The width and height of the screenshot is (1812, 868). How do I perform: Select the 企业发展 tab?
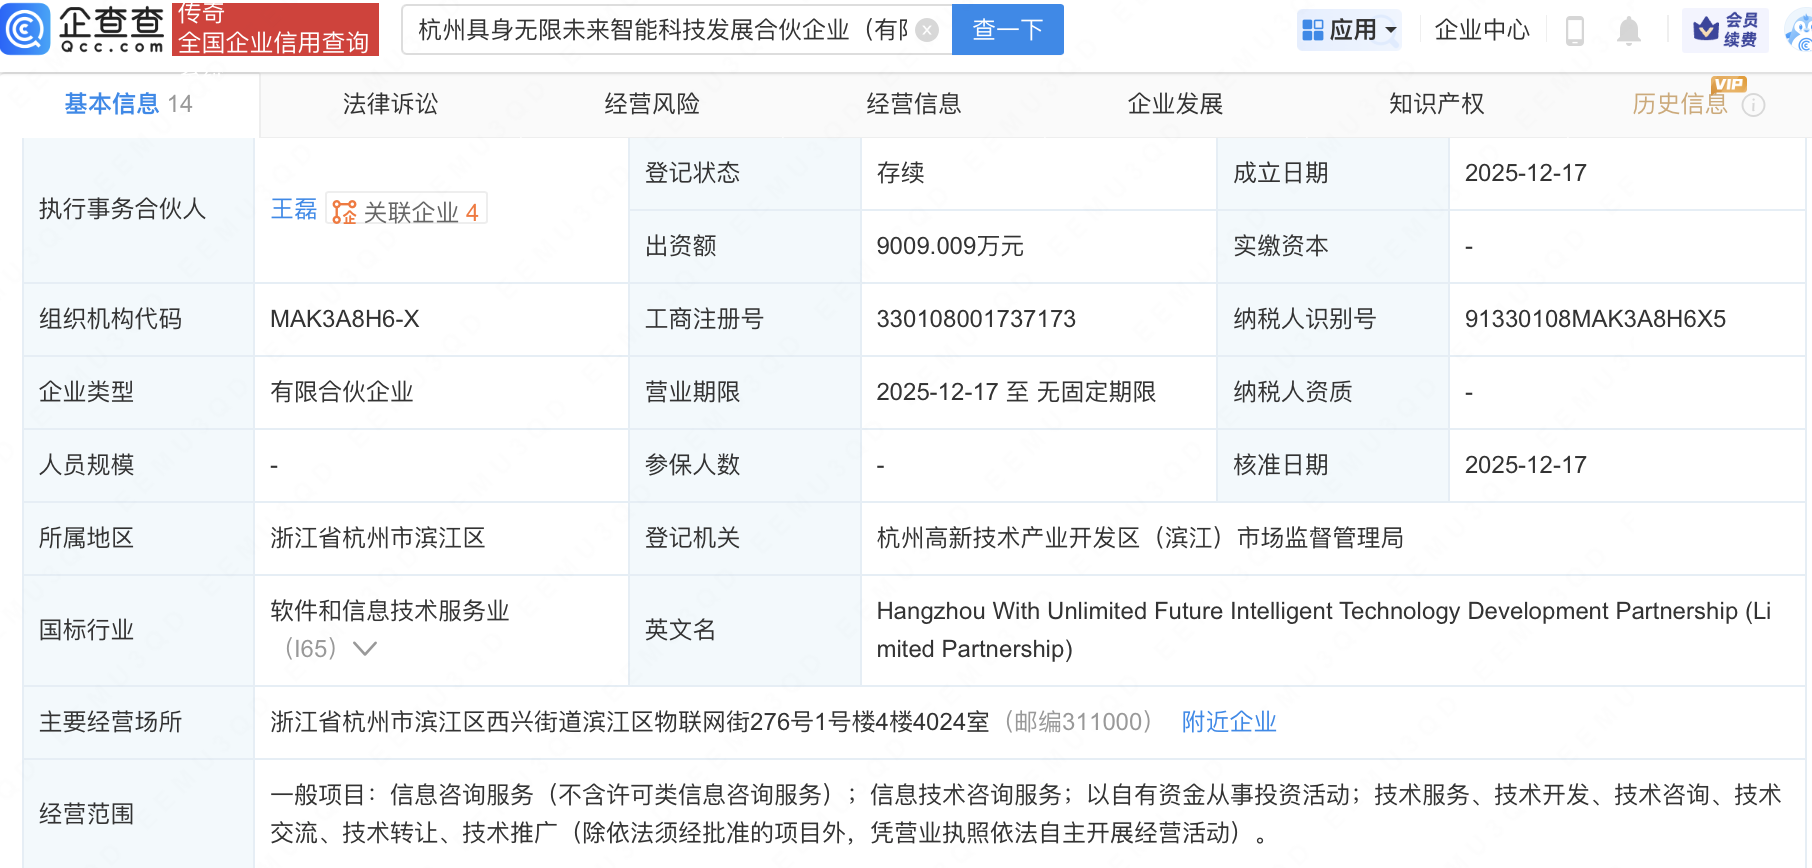1175,104
